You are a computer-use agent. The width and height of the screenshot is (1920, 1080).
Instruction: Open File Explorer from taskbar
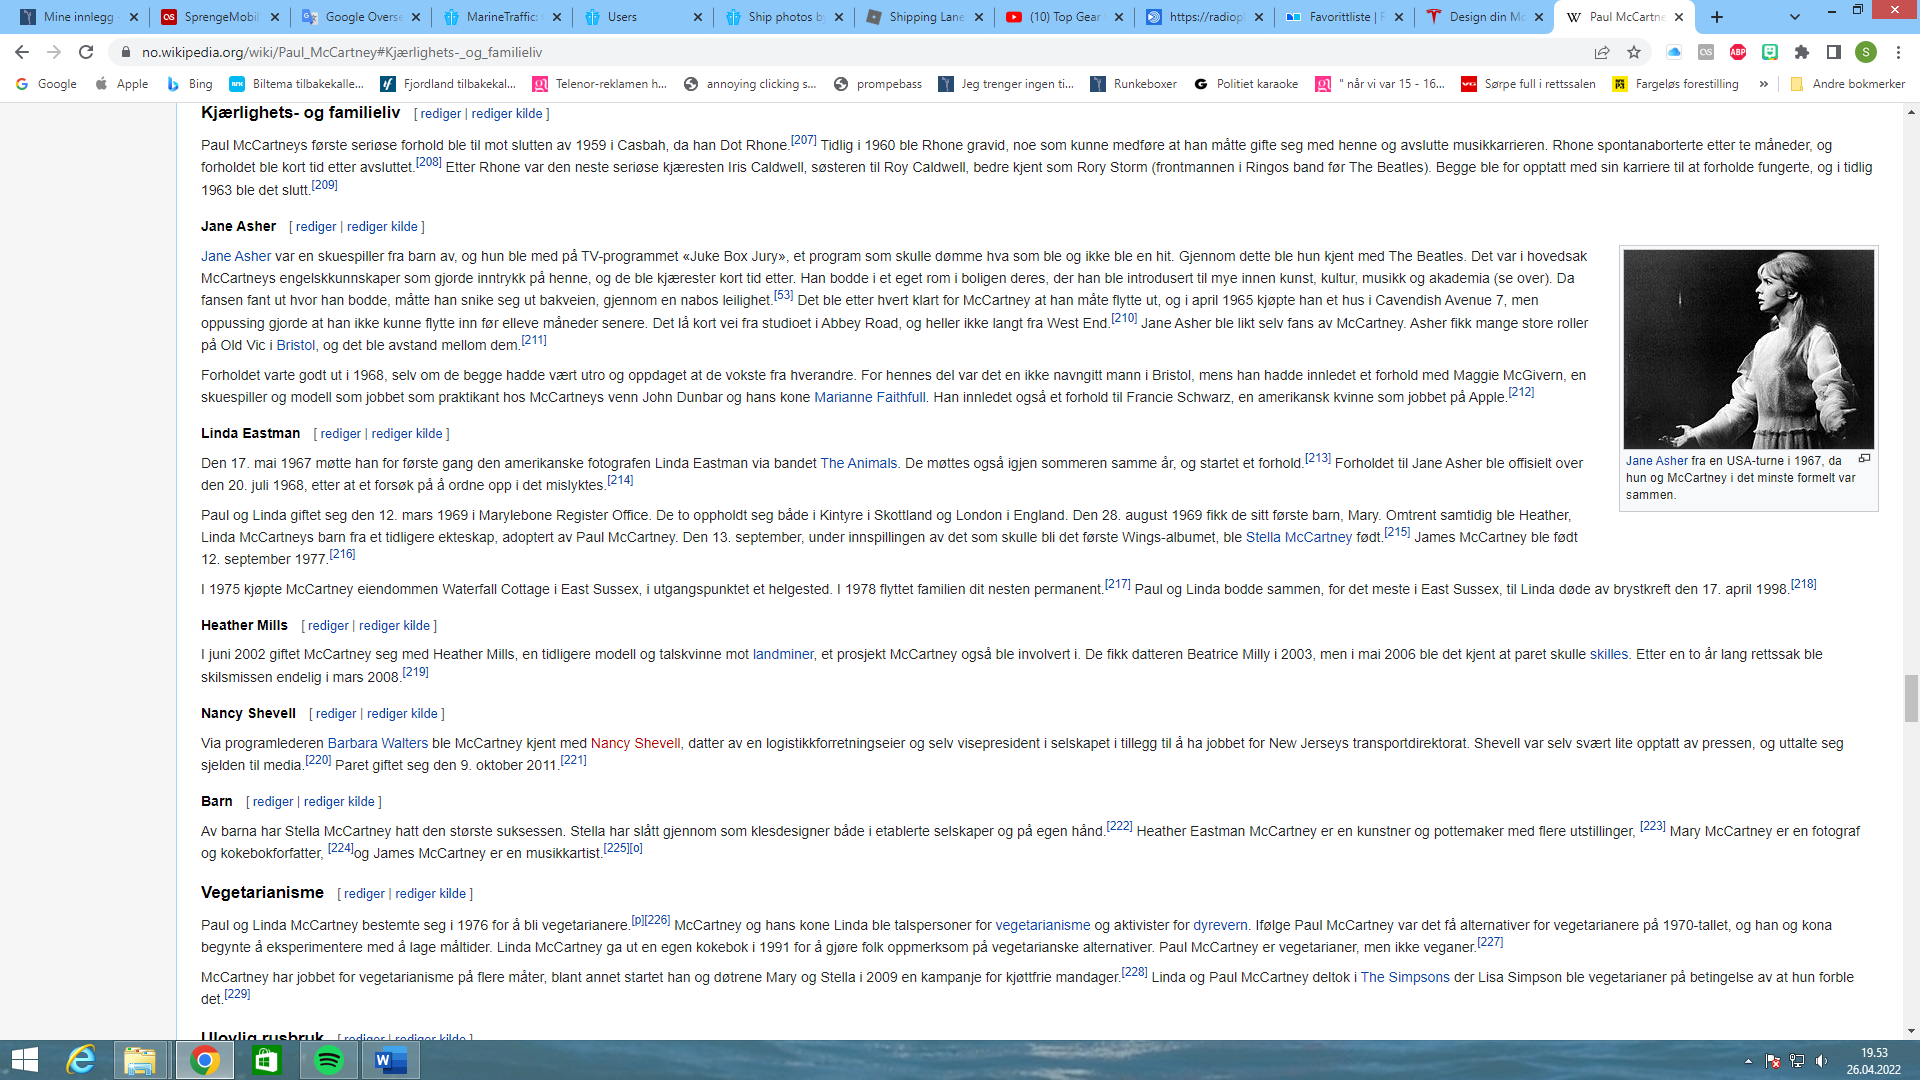point(140,1060)
